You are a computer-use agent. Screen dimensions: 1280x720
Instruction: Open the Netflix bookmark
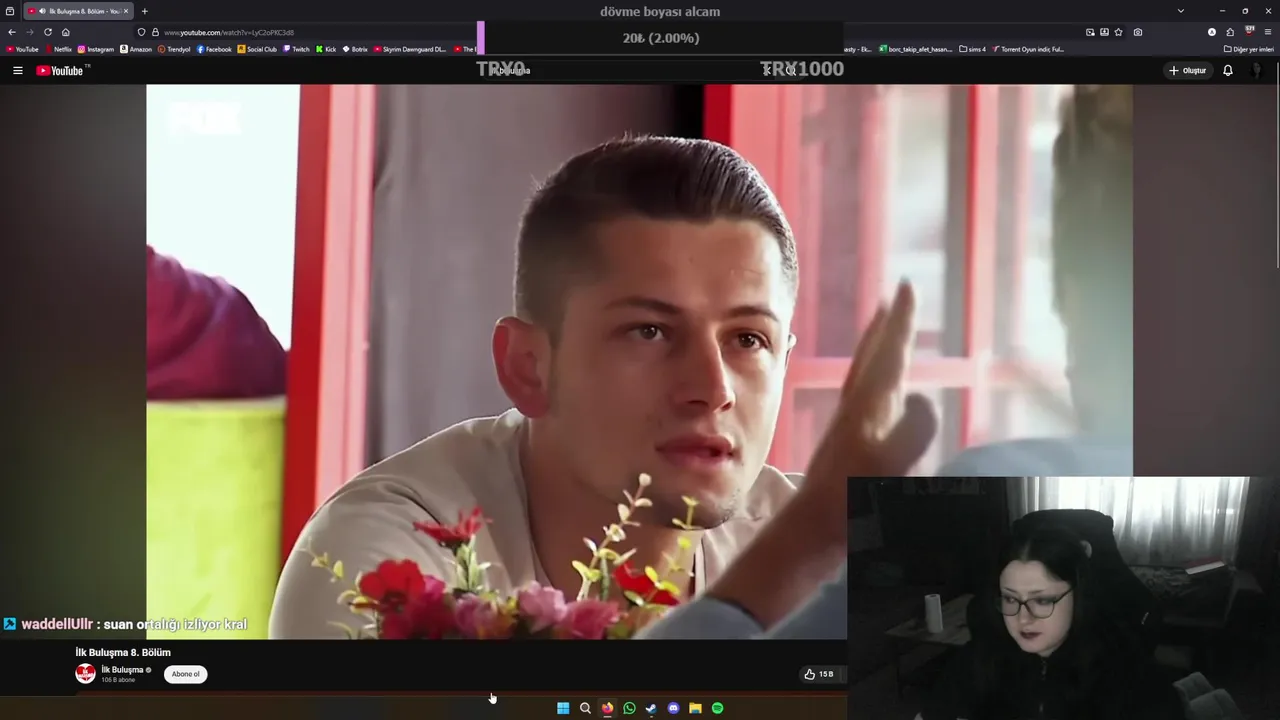click(57, 49)
